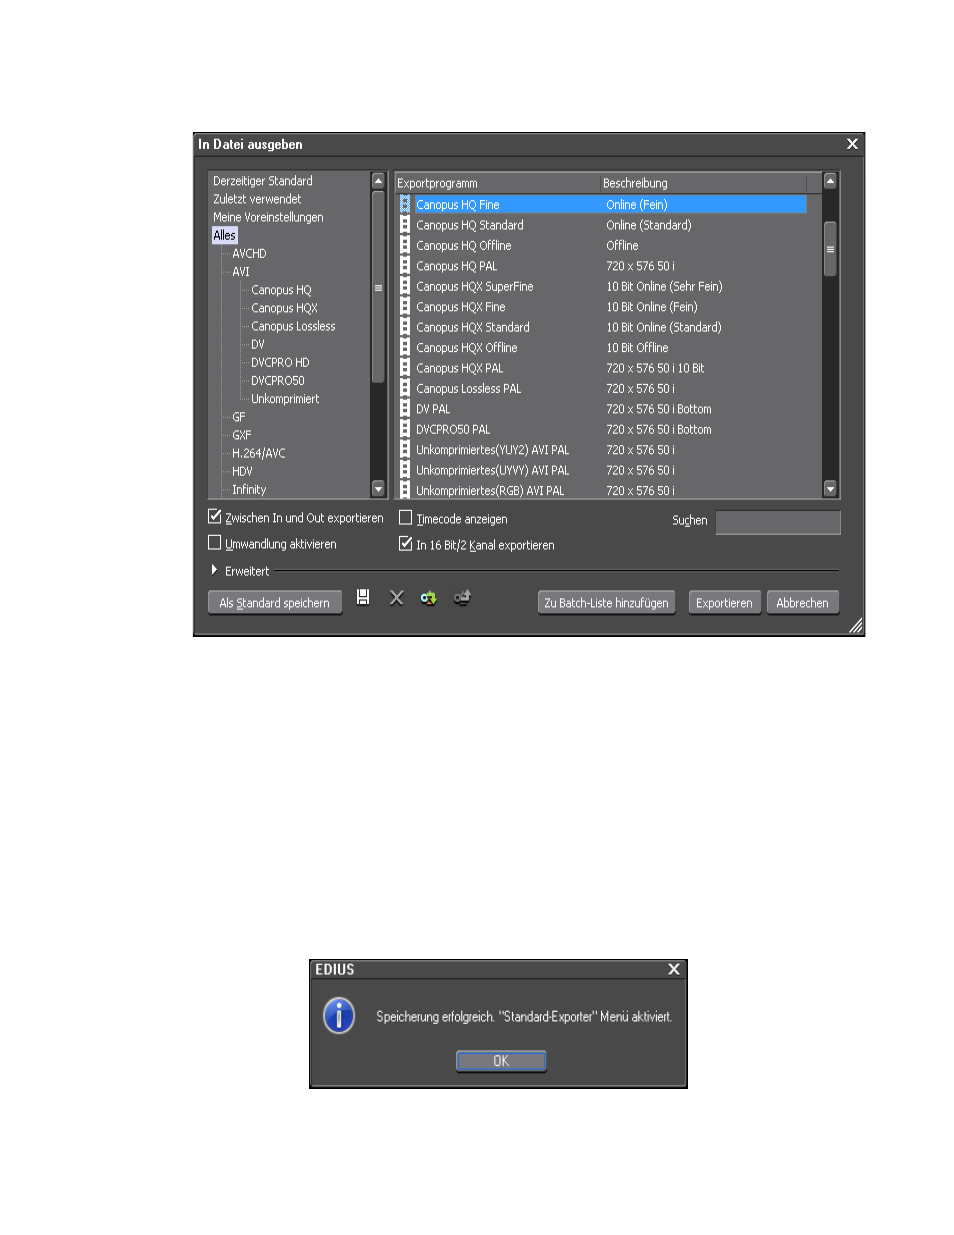This screenshot has height=1235, width=954.
Task: Click the category tree scrollbar up arrow
Action: coord(378,181)
